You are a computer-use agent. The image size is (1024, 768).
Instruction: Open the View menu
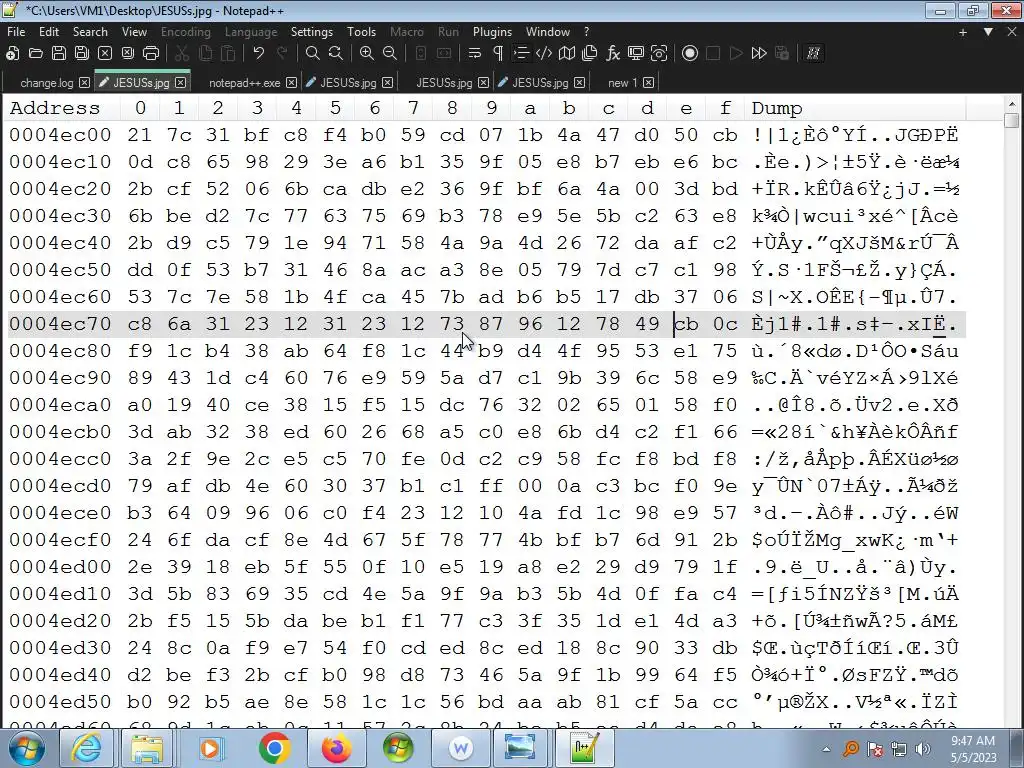pyautogui.click(x=135, y=31)
